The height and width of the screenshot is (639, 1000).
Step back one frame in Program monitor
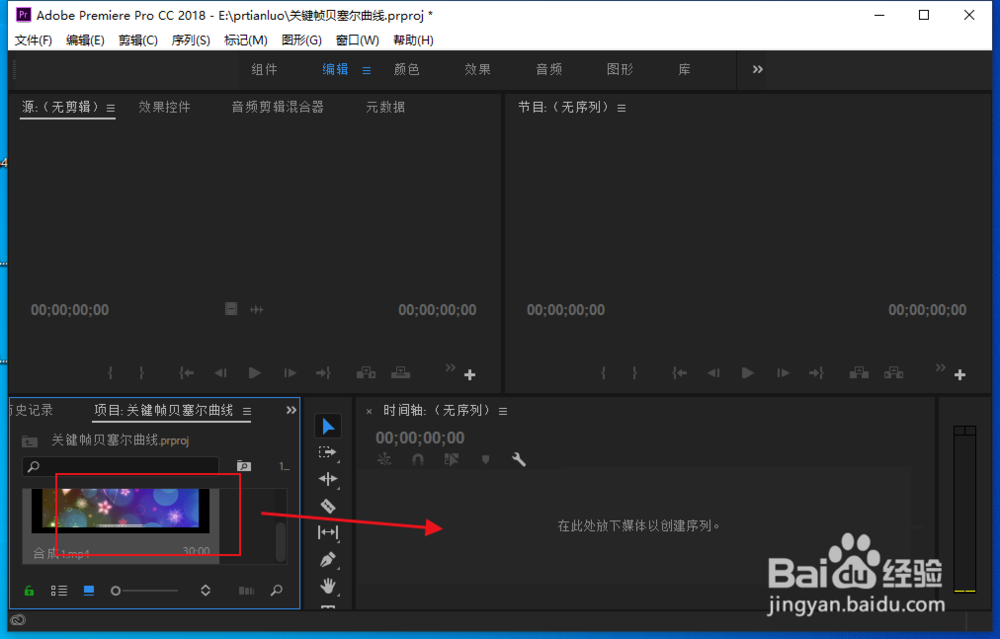pos(713,373)
